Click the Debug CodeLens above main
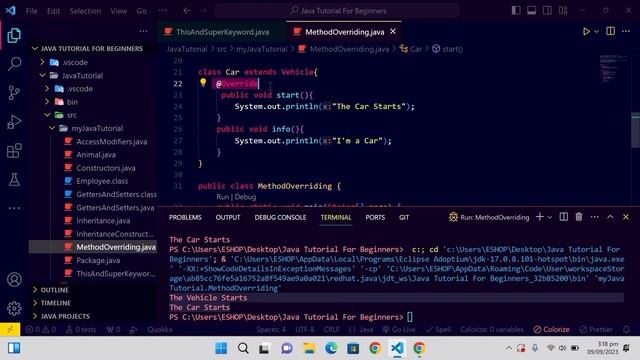The image size is (640, 360). [x=246, y=197]
